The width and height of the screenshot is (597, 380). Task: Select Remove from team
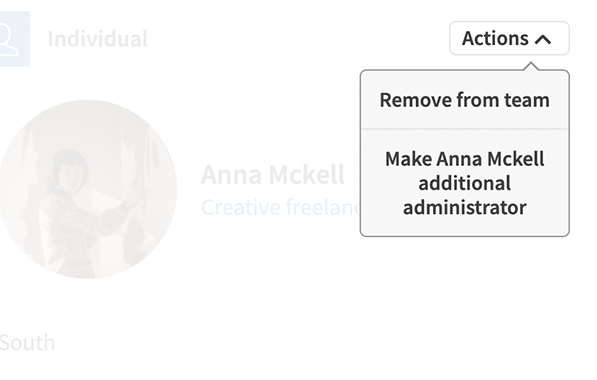coord(465,100)
